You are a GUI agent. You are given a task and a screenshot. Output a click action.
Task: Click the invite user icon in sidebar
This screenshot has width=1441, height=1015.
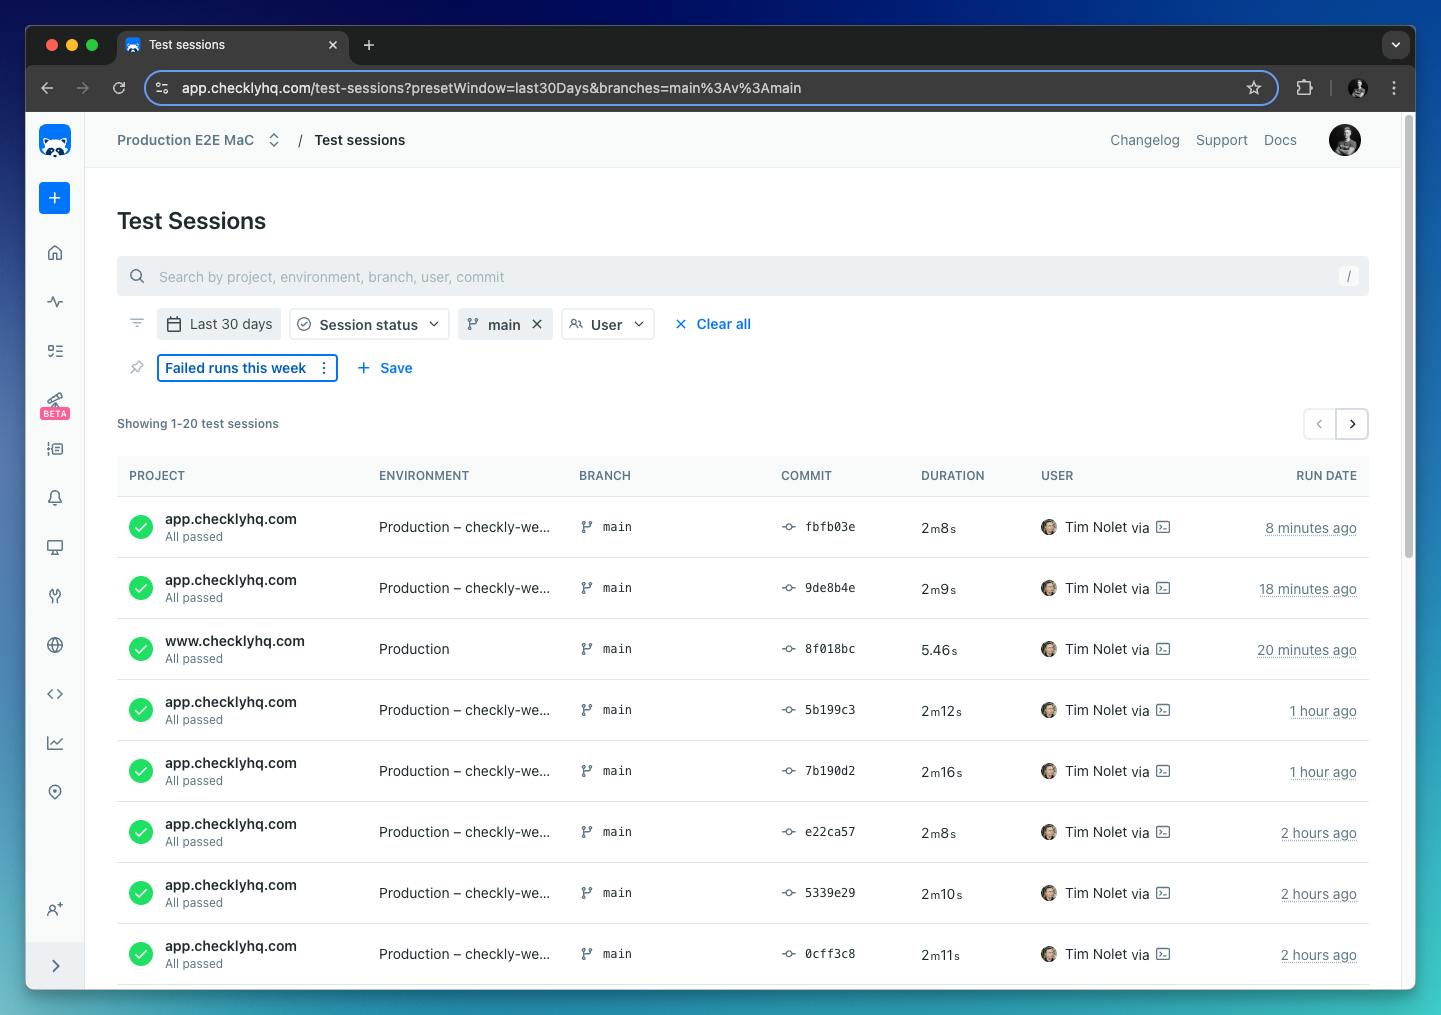(x=55, y=910)
